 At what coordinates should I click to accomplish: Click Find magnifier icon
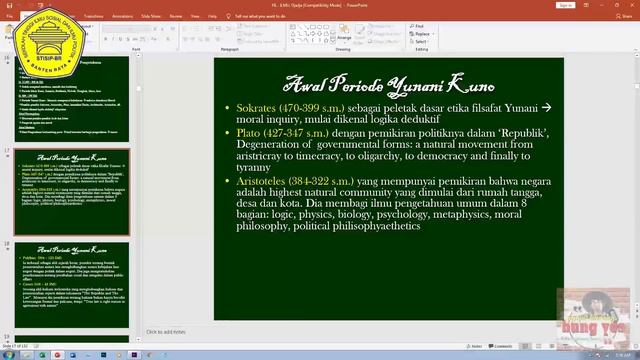point(412,26)
